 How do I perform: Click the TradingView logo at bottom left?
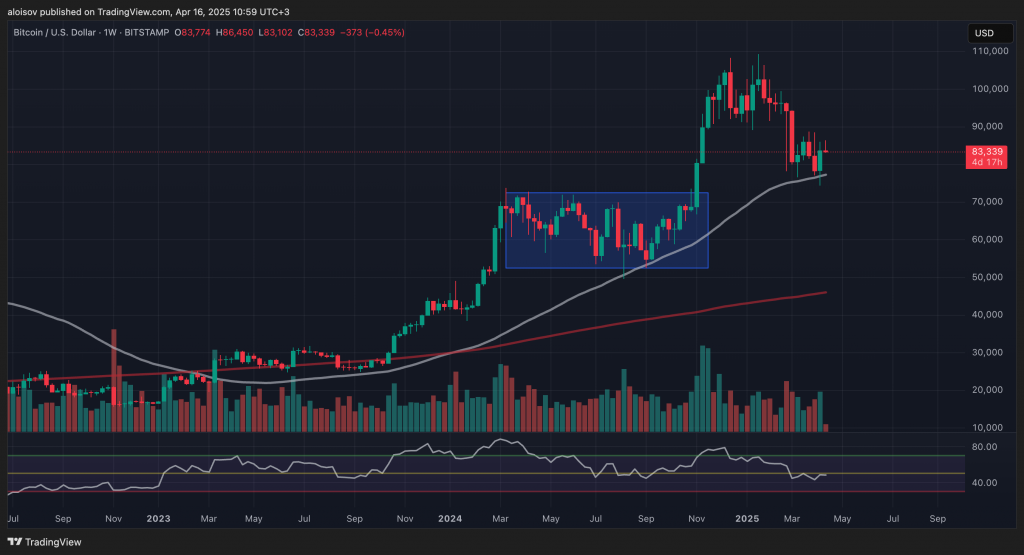click(44, 542)
